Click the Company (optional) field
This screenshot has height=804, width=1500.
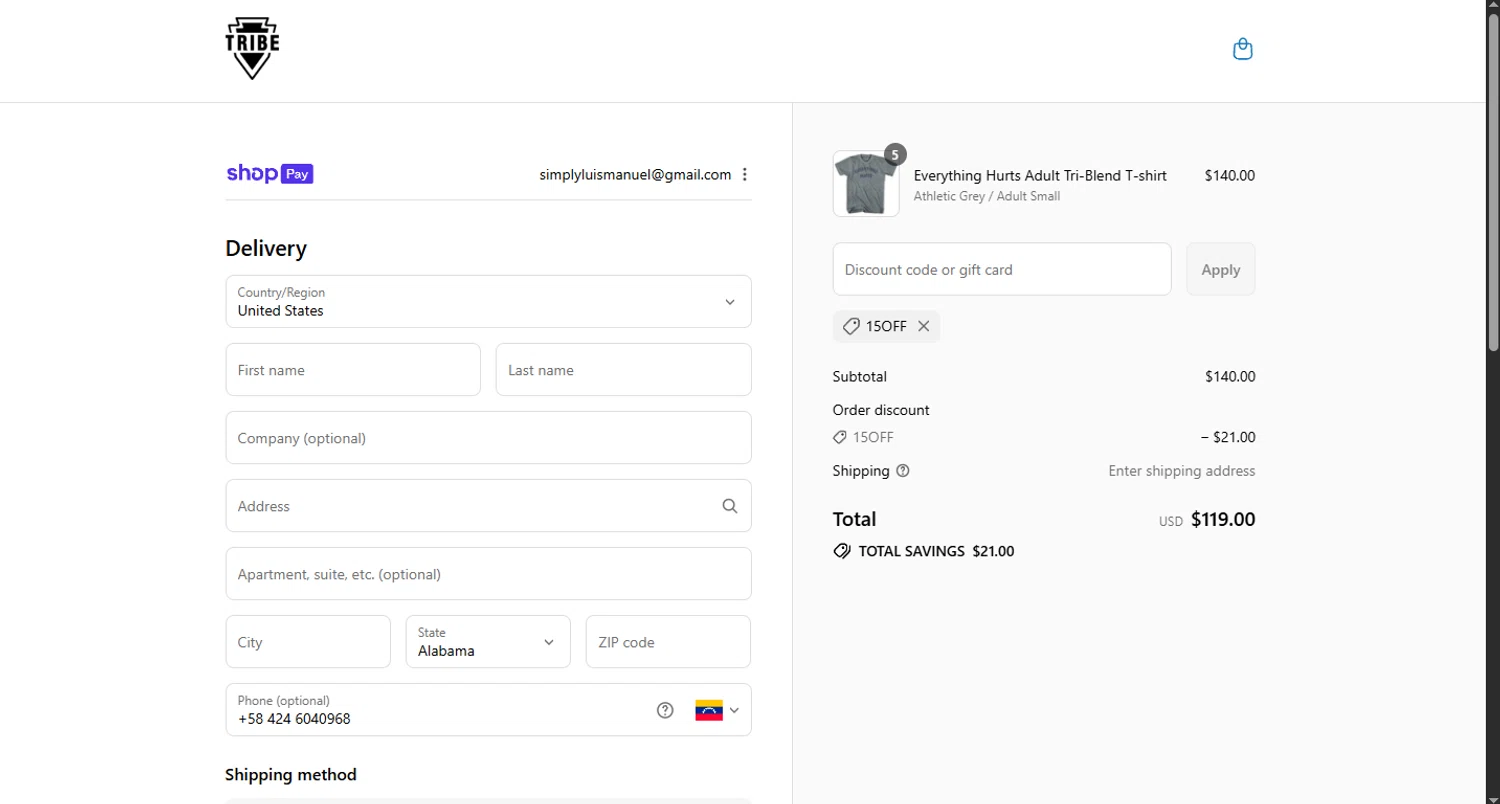[x=488, y=437]
